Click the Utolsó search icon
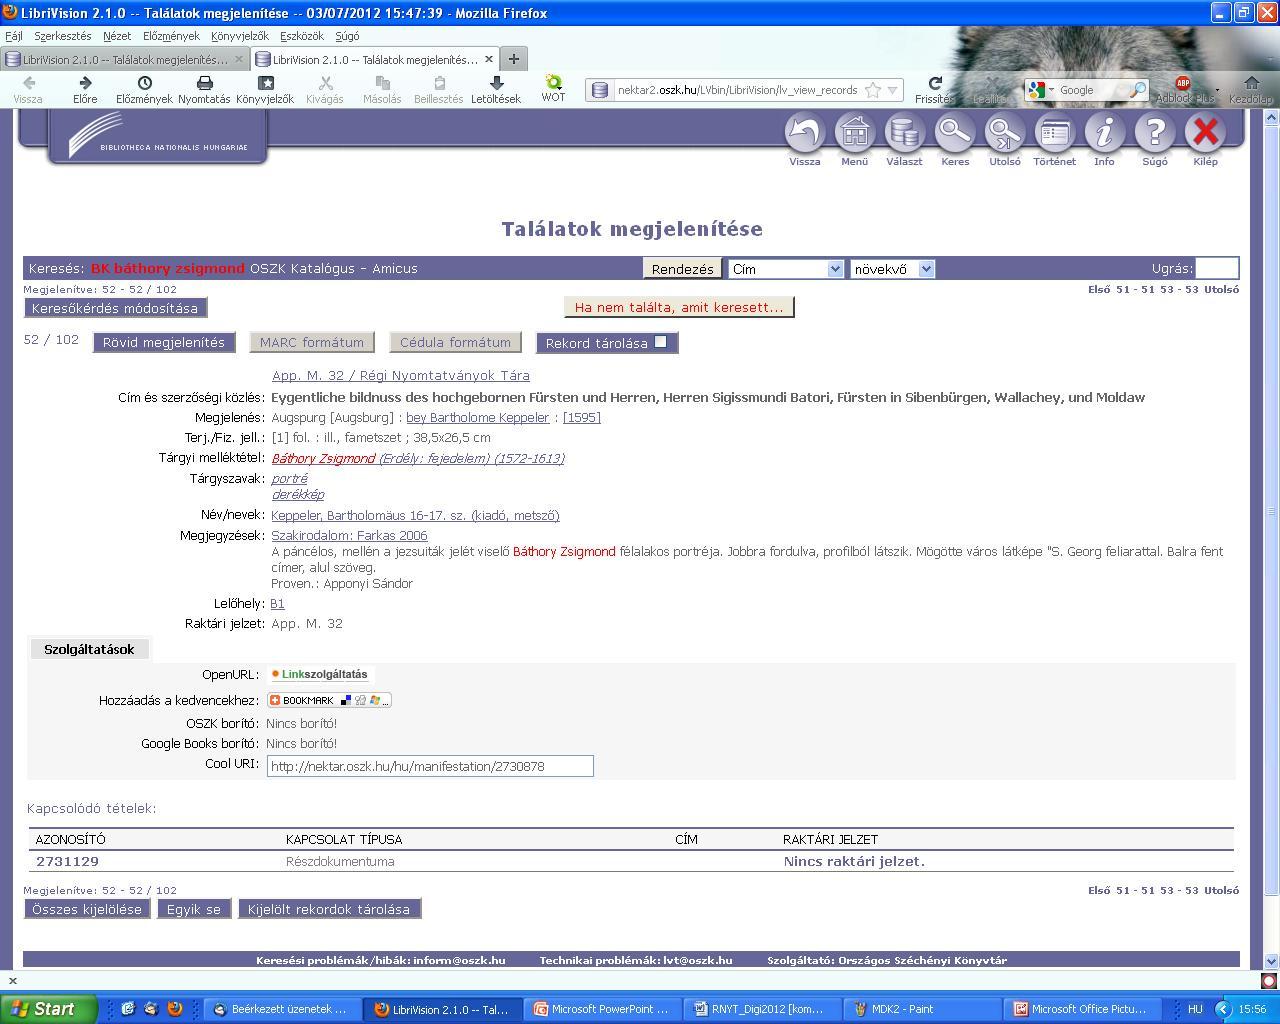Viewport: 1280px width, 1024px height. (x=1005, y=133)
